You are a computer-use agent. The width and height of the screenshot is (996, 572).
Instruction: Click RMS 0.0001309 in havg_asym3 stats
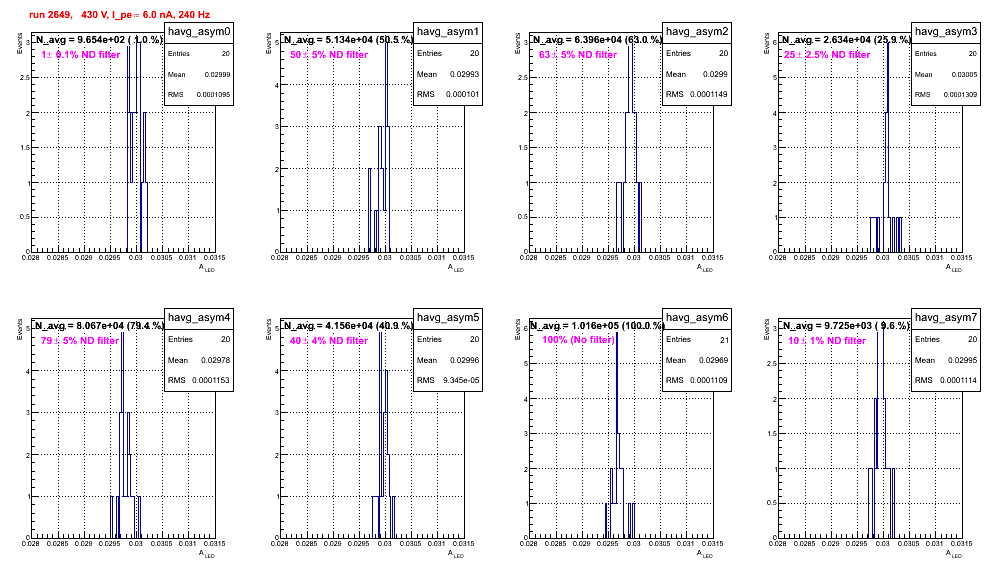click(946, 94)
